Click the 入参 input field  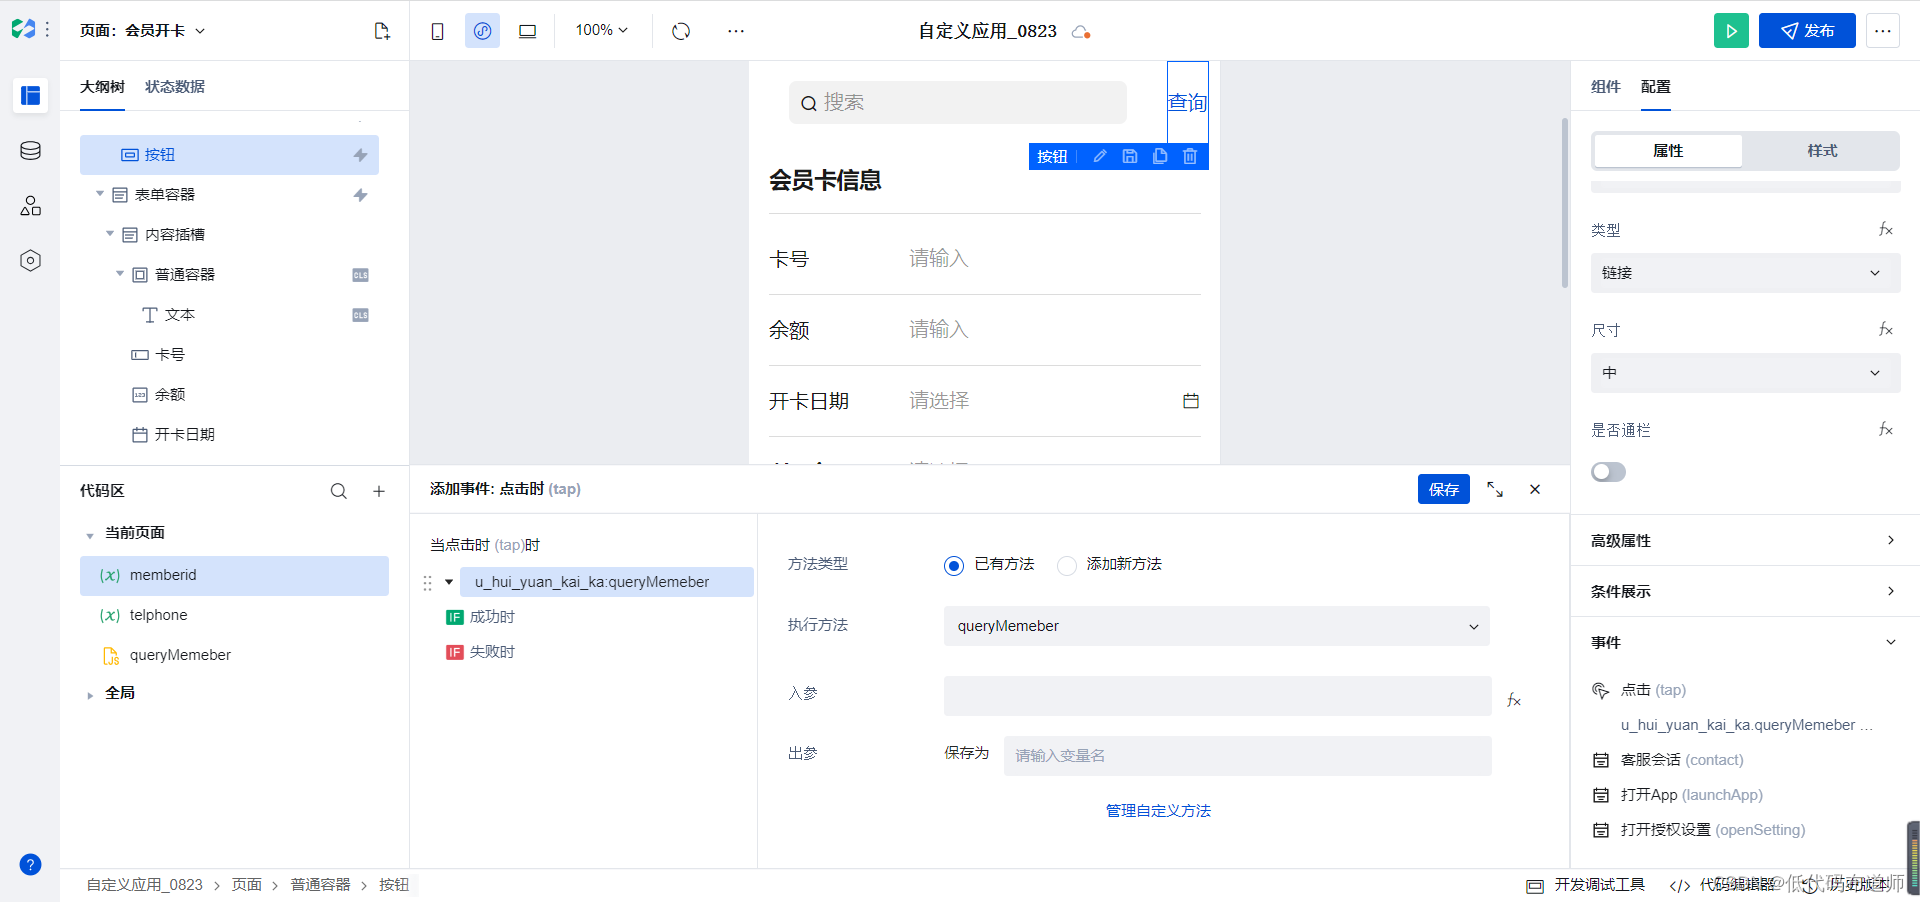click(1218, 696)
